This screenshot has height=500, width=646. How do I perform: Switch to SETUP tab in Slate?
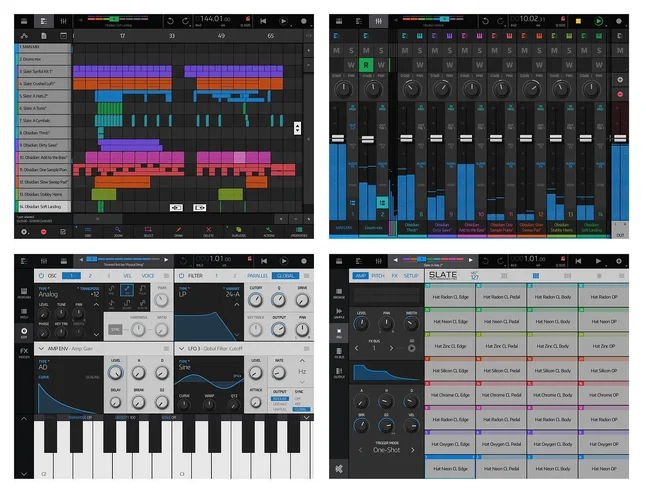[411, 276]
